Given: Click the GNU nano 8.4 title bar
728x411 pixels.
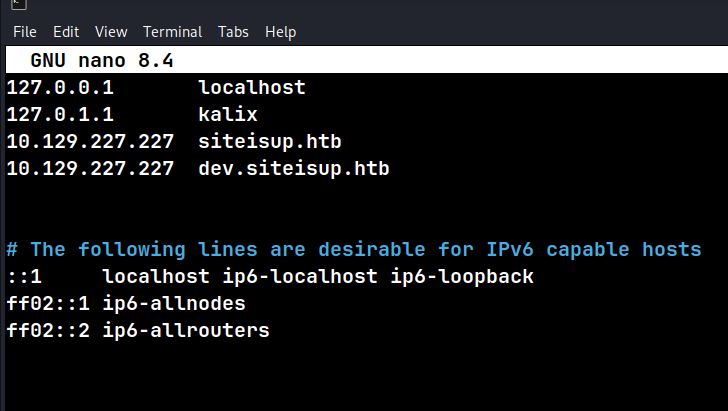Looking at the screenshot, I should (x=367, y=60).
